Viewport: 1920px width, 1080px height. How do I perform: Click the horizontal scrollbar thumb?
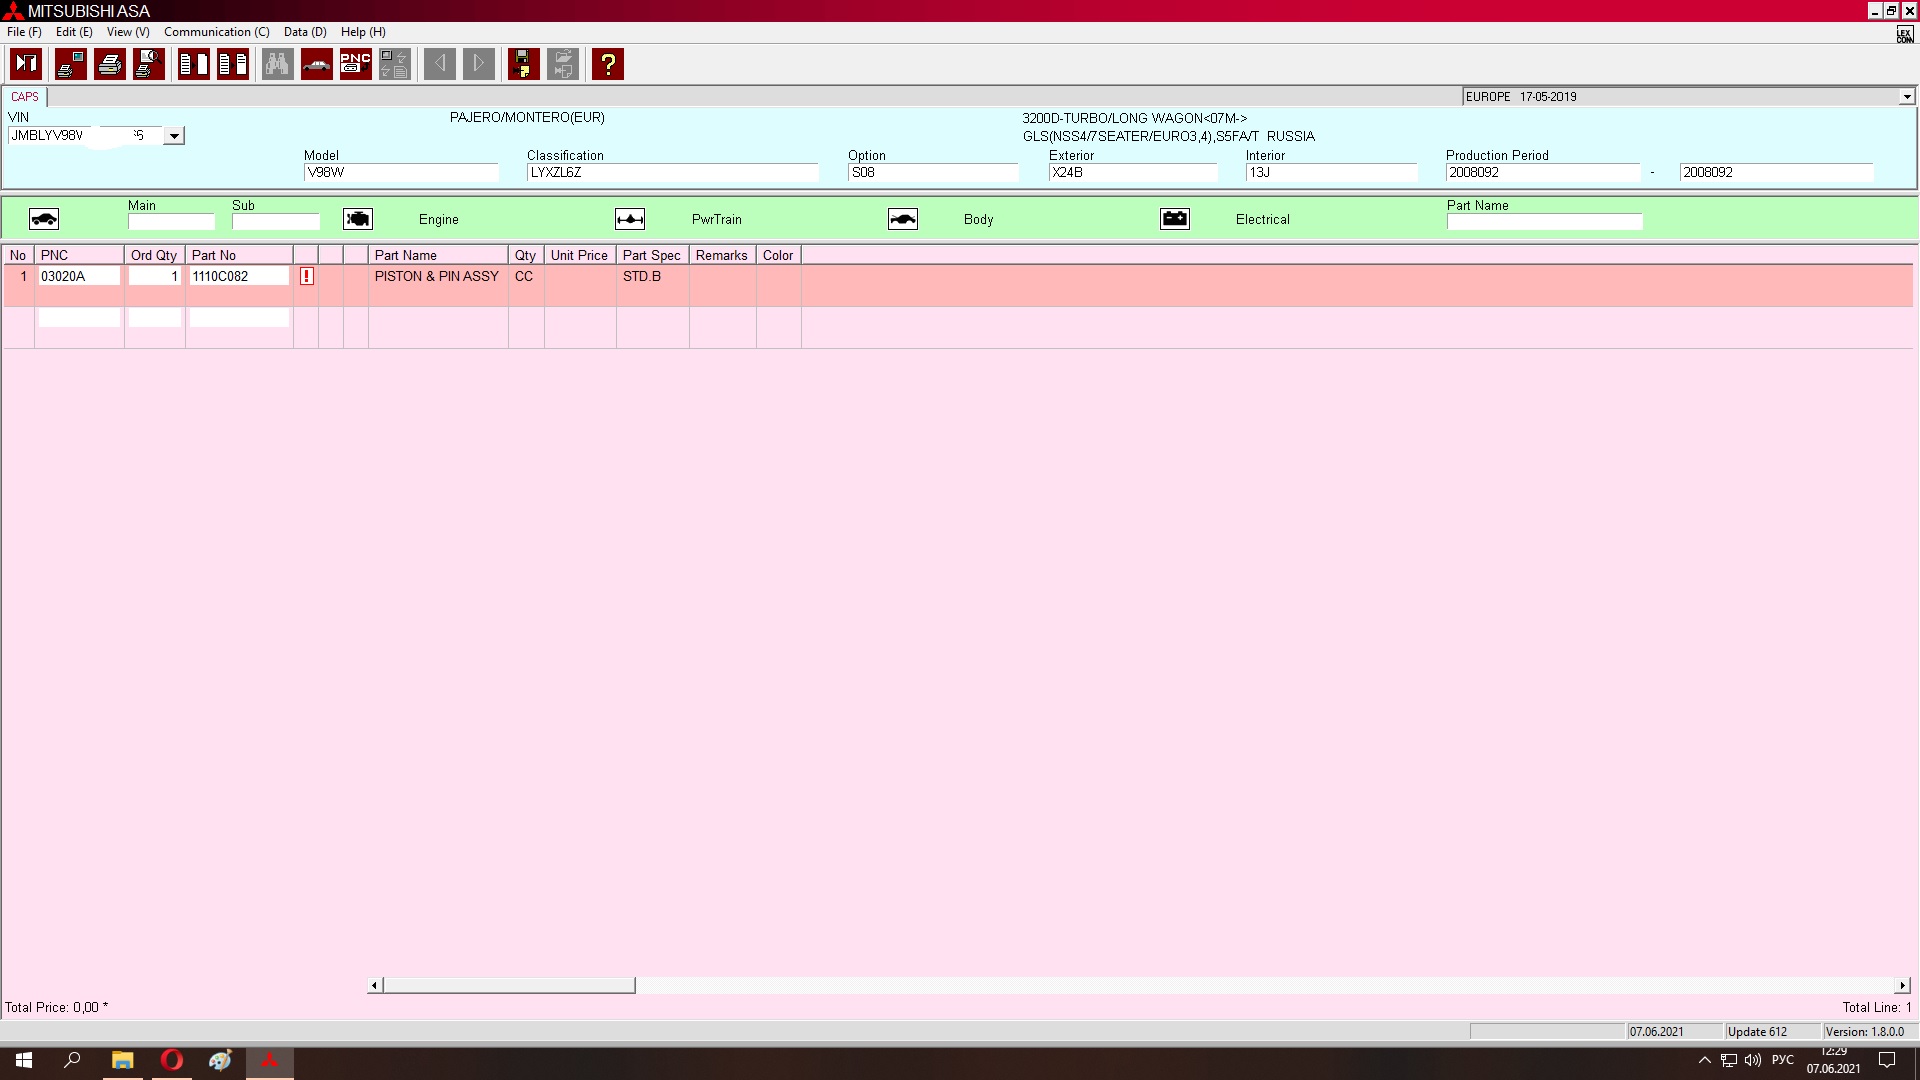click(x=508, y=985)
